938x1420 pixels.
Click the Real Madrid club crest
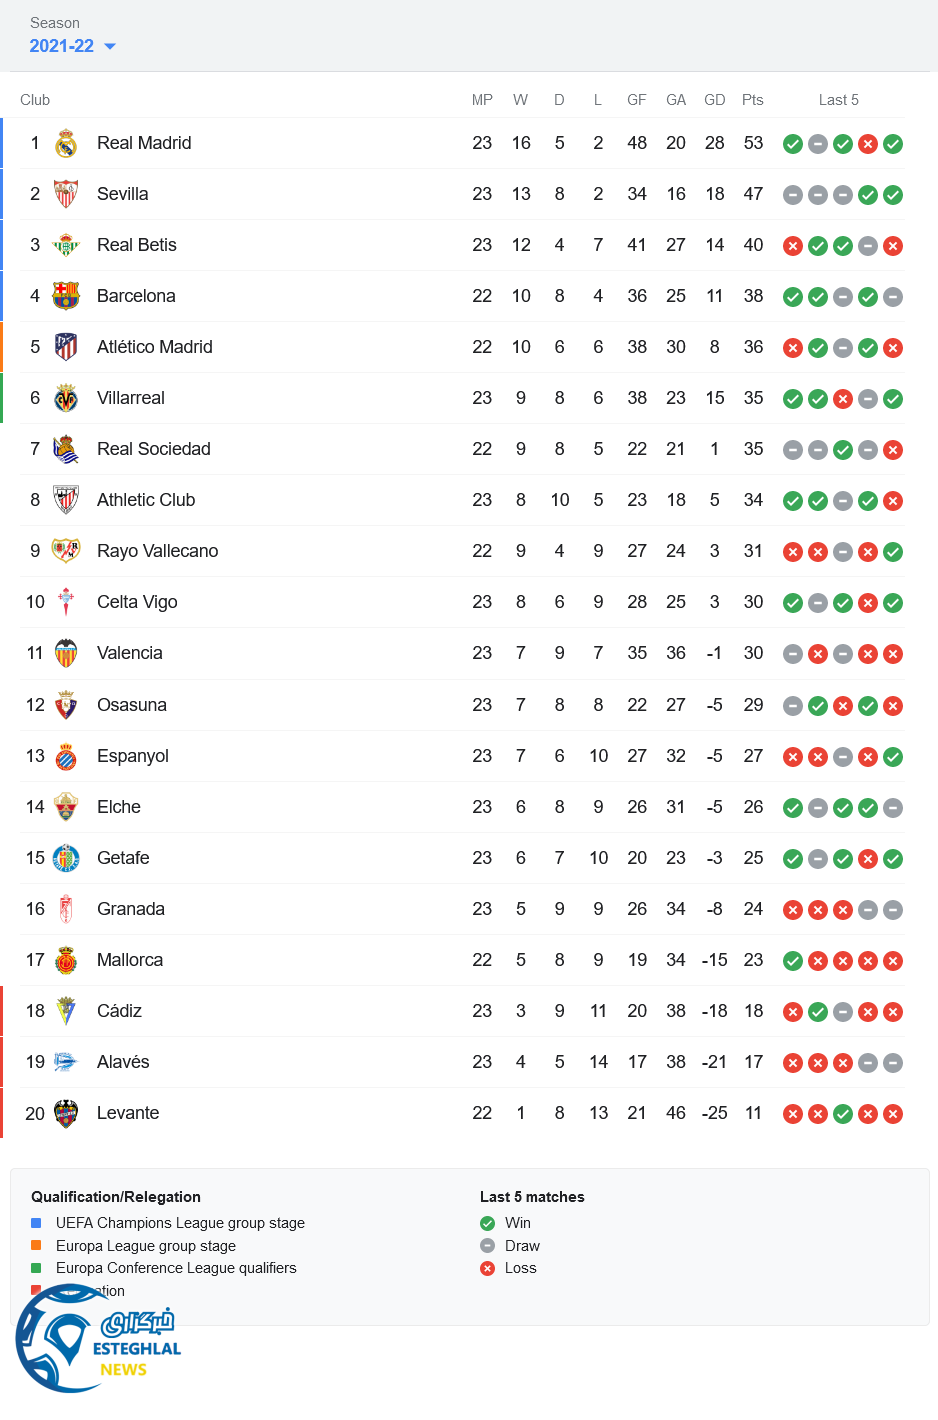coord(66,143)
